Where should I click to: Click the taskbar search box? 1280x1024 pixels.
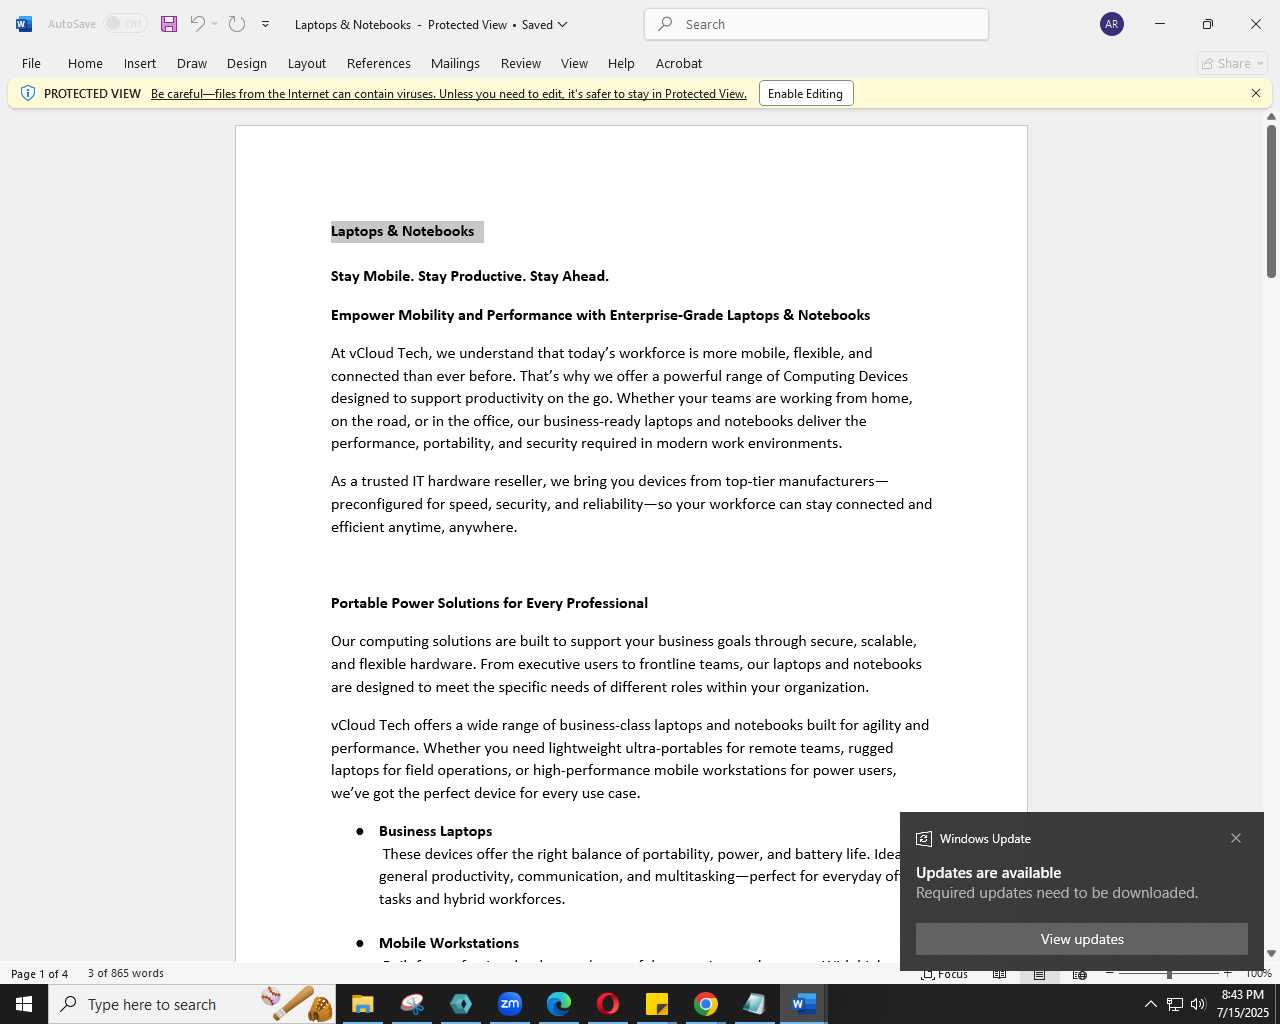tap(194, 1004)
